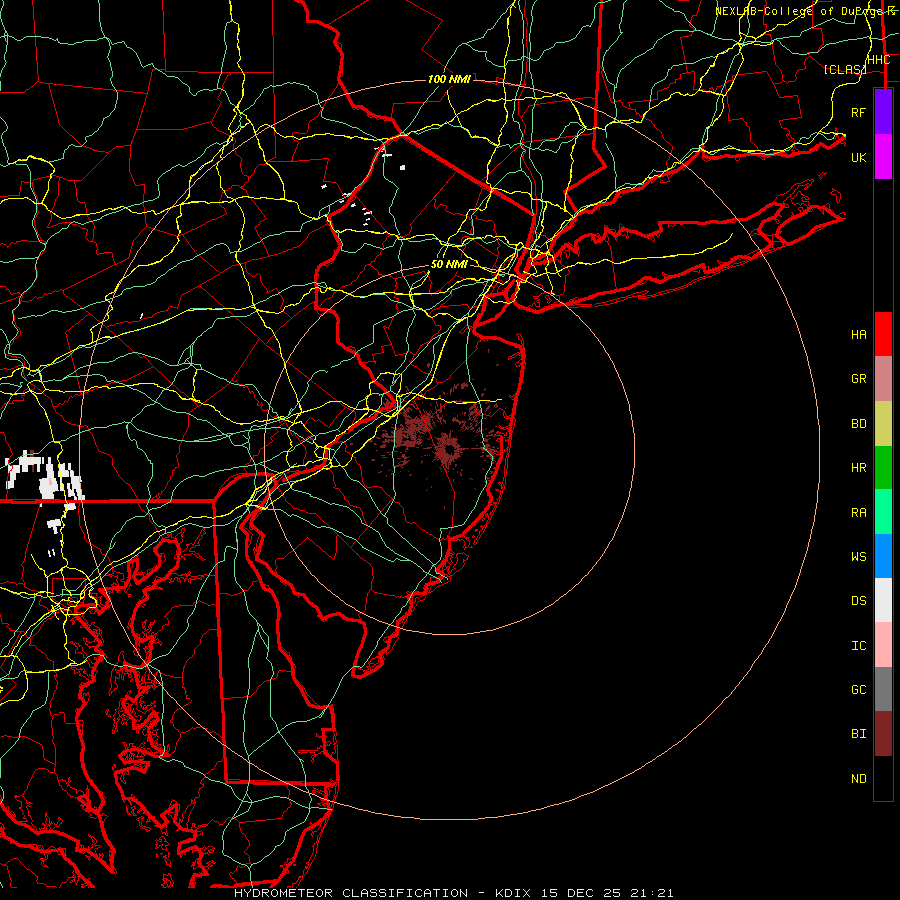Click the IC legend label

tap(859, 646)
